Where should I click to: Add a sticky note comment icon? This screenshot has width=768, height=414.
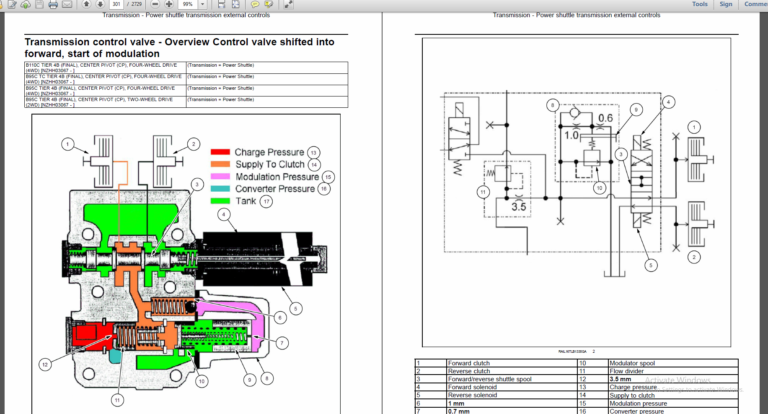[255, 4]
